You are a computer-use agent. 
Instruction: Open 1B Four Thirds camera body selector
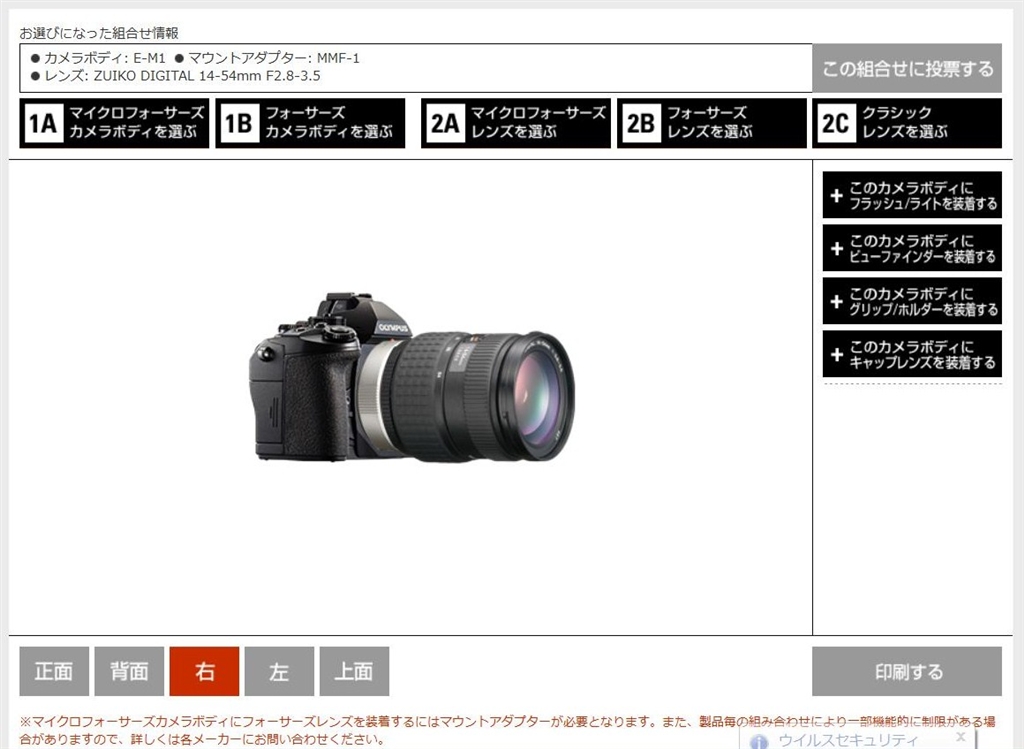tap(310, 123)
